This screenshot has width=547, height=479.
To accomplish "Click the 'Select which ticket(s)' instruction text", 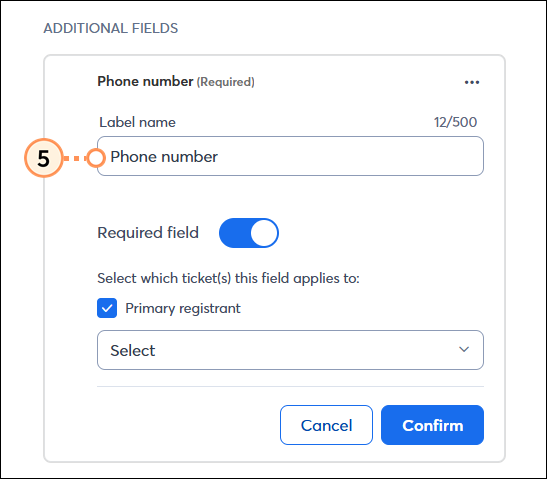I will [228, 278].
